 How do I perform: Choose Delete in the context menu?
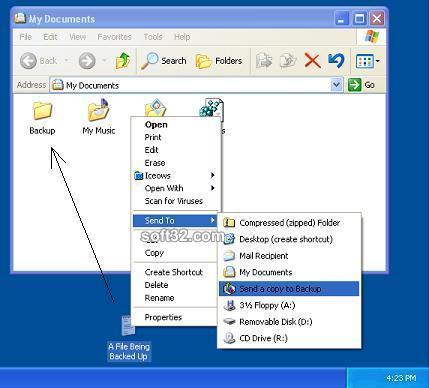click(x=175, y=285)
